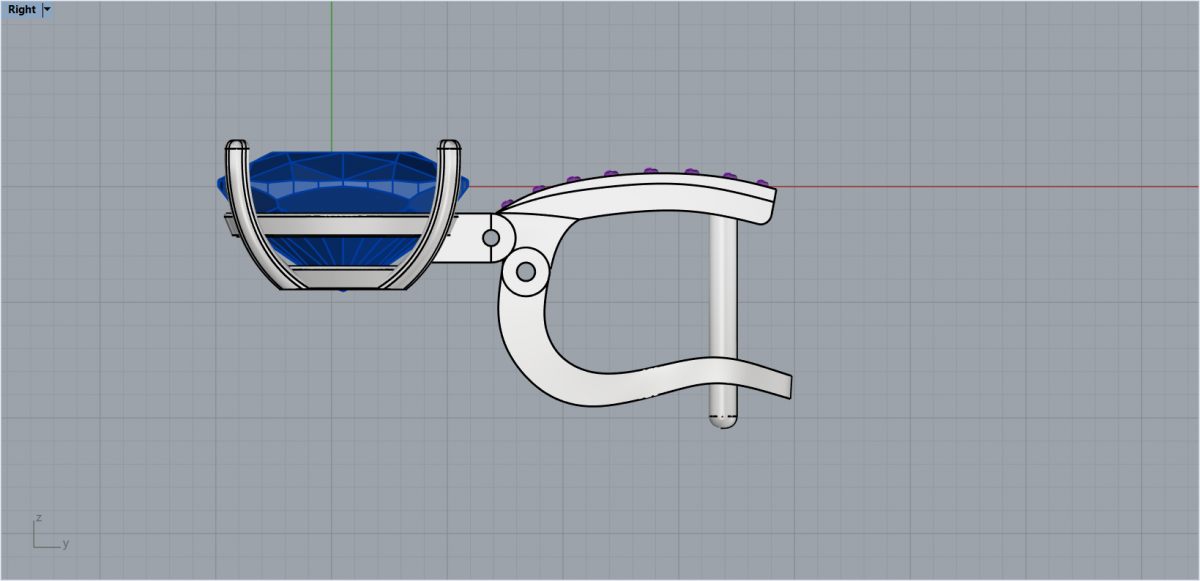This screenshot has height=581, width=1200.
Task: Click the larger lower hinge hole
Action: coord(525,270)
